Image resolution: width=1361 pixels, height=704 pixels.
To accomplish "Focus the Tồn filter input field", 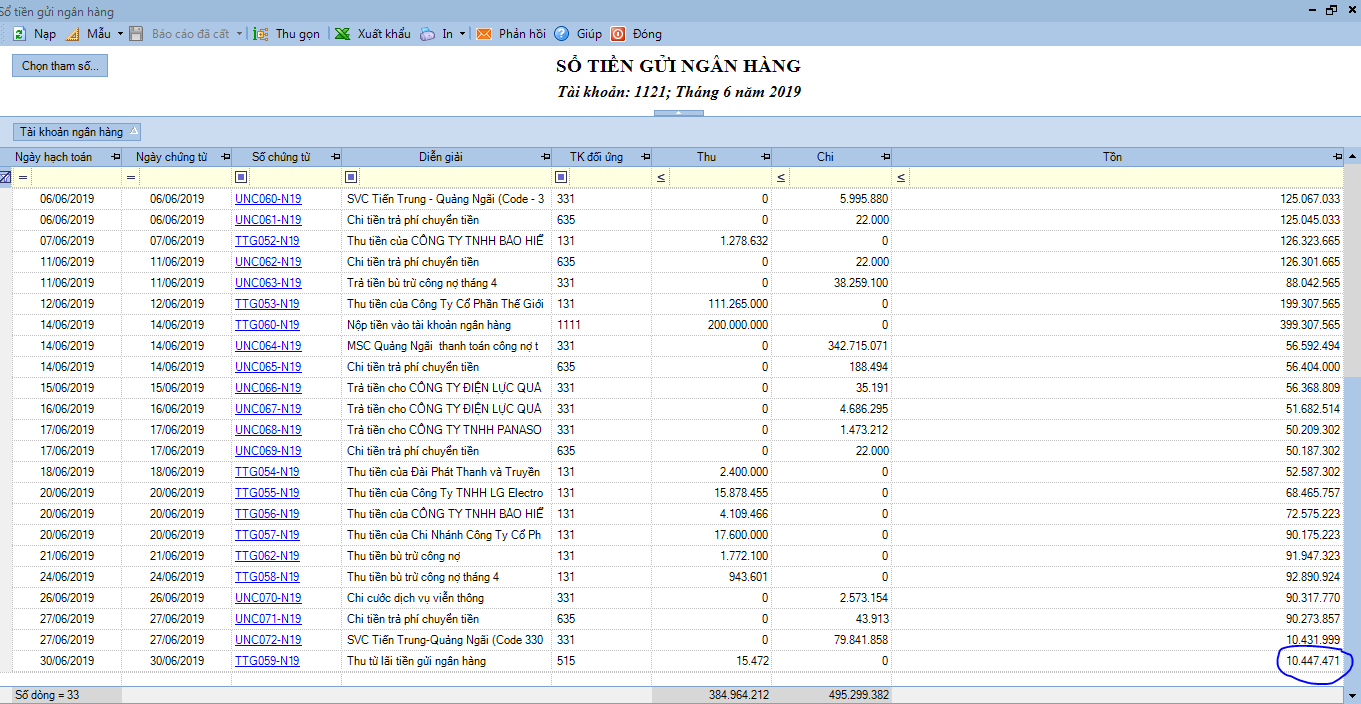I will click(1126, 178).
